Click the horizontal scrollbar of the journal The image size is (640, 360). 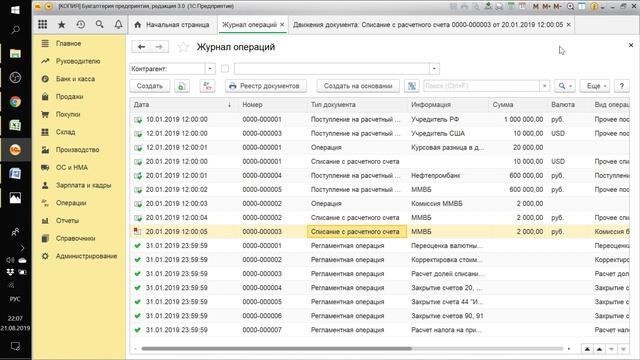276,349
